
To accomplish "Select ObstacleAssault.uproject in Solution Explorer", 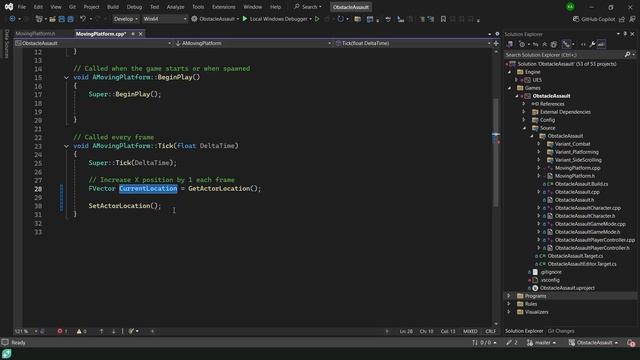I will coord(567,288).
